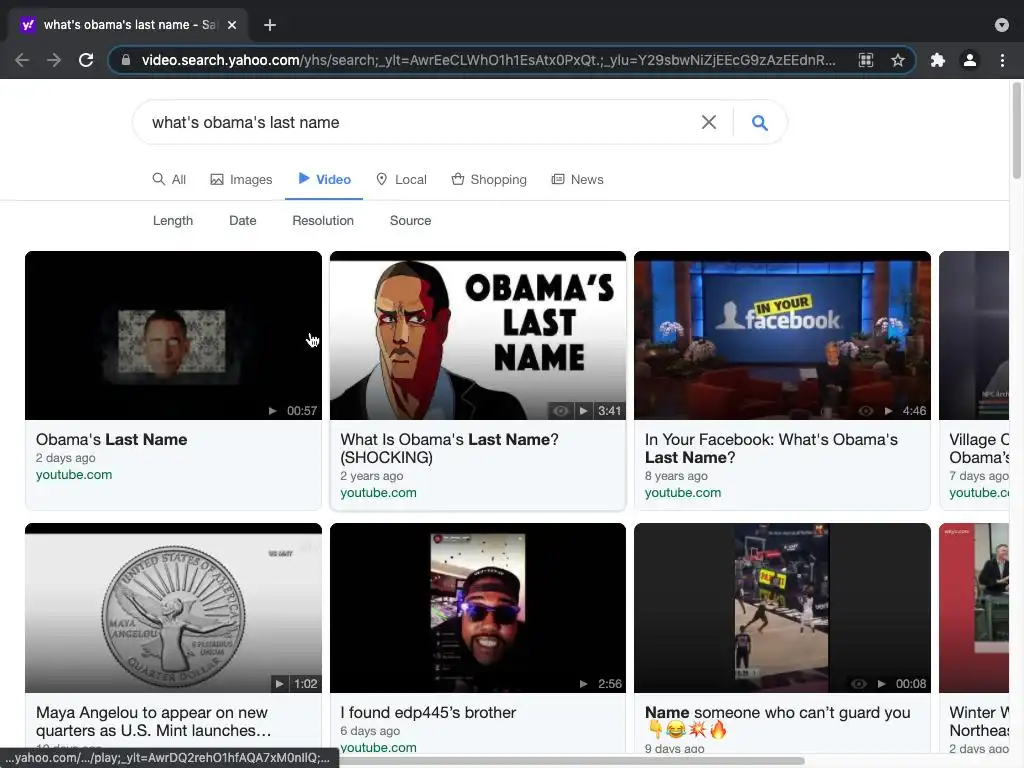Click the horizontal scrollbar at bottom
This screenshot has height=768, width=1024.
571,761
